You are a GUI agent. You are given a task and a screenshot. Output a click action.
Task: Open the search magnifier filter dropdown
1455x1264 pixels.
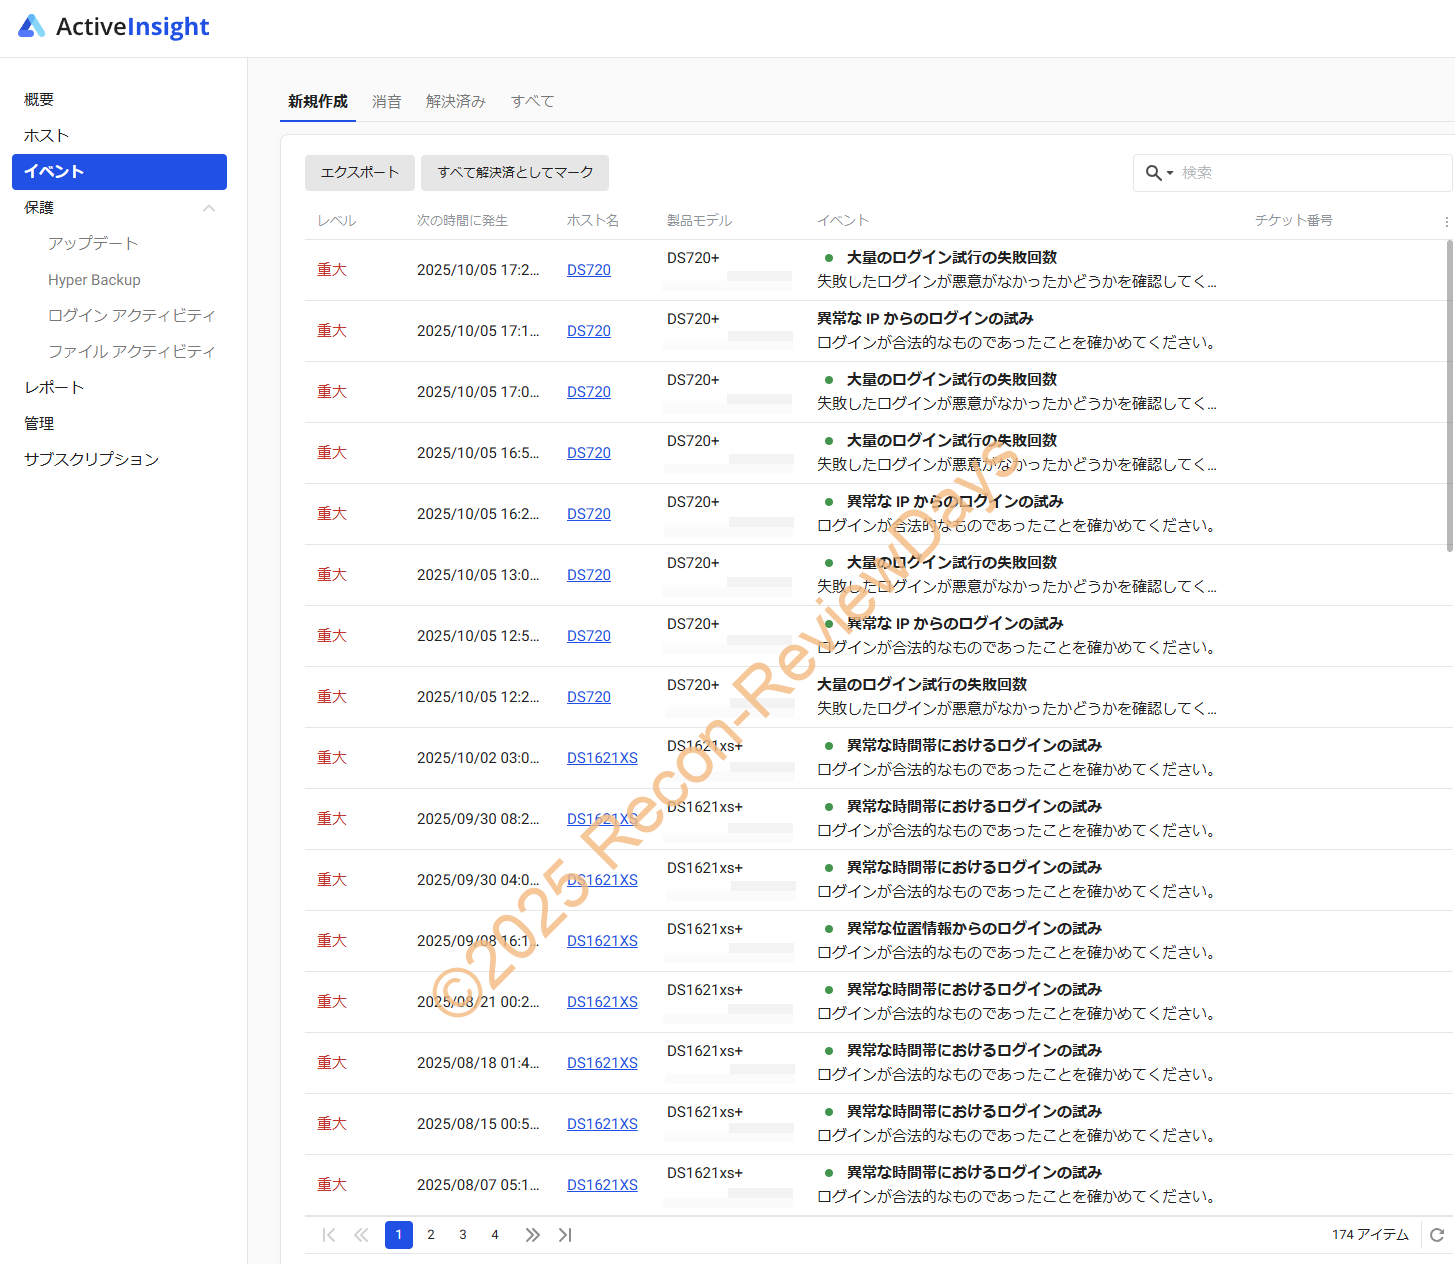1158,173
